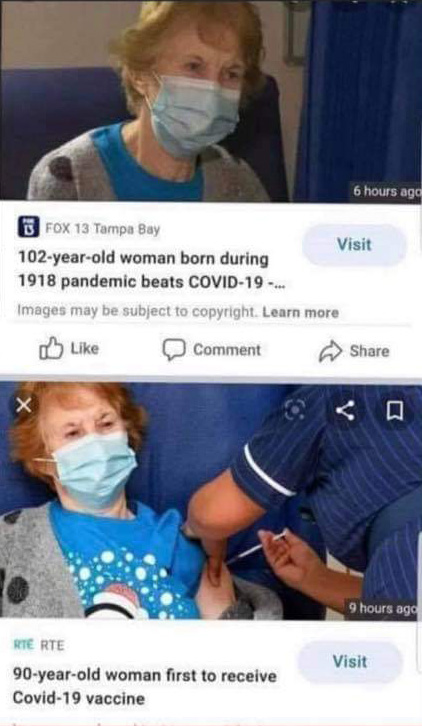Image resolution: width=422 pixels, height=726 pixels.
Task: Tap the FOX 13 Tampa Bay logo icon
Action: click(28, 227)
